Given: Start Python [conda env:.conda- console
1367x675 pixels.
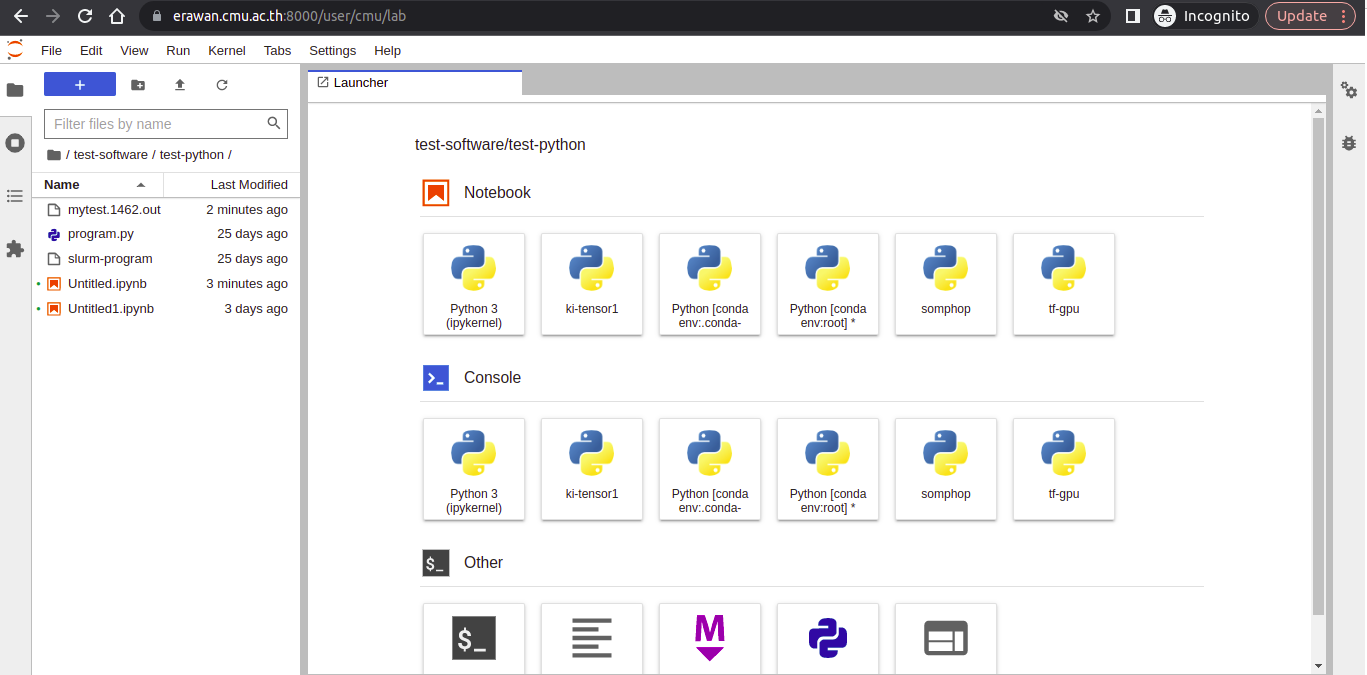Looking at the screenshot, I should [710, 469].
